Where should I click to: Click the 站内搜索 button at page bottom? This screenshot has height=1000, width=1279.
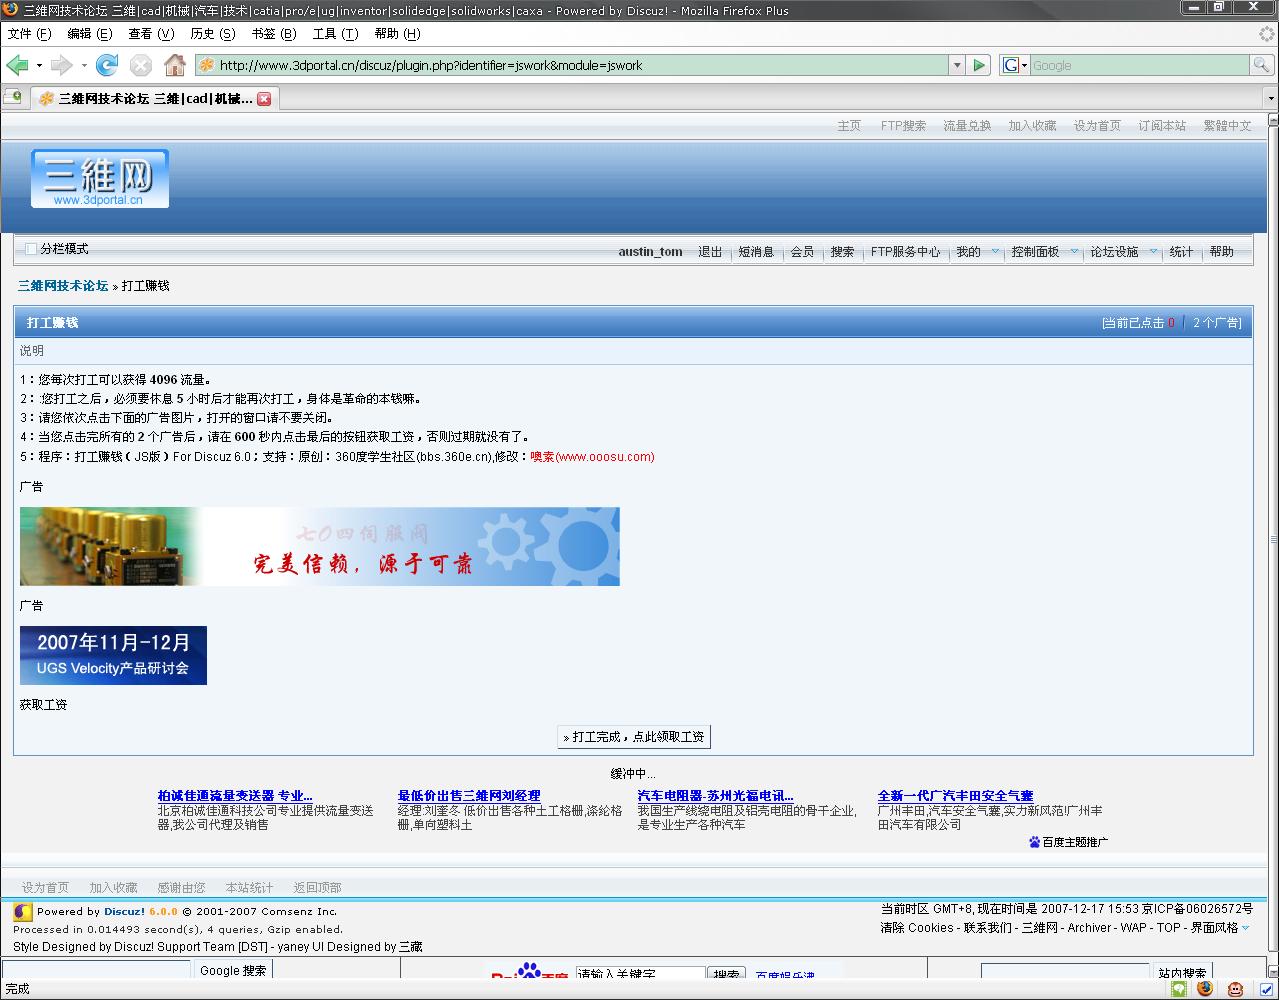pyautogui.click(x=1181, y=973)
